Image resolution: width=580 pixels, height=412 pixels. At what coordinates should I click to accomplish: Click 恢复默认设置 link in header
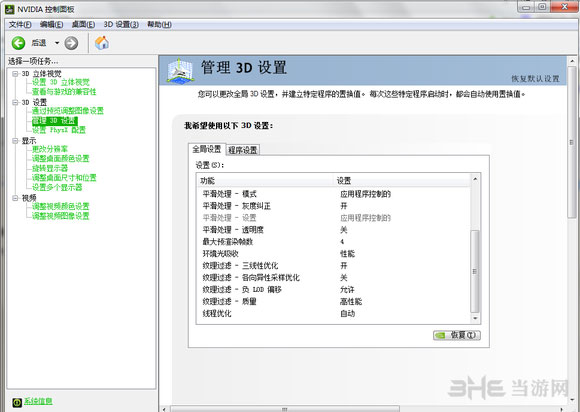pos(535,79)
